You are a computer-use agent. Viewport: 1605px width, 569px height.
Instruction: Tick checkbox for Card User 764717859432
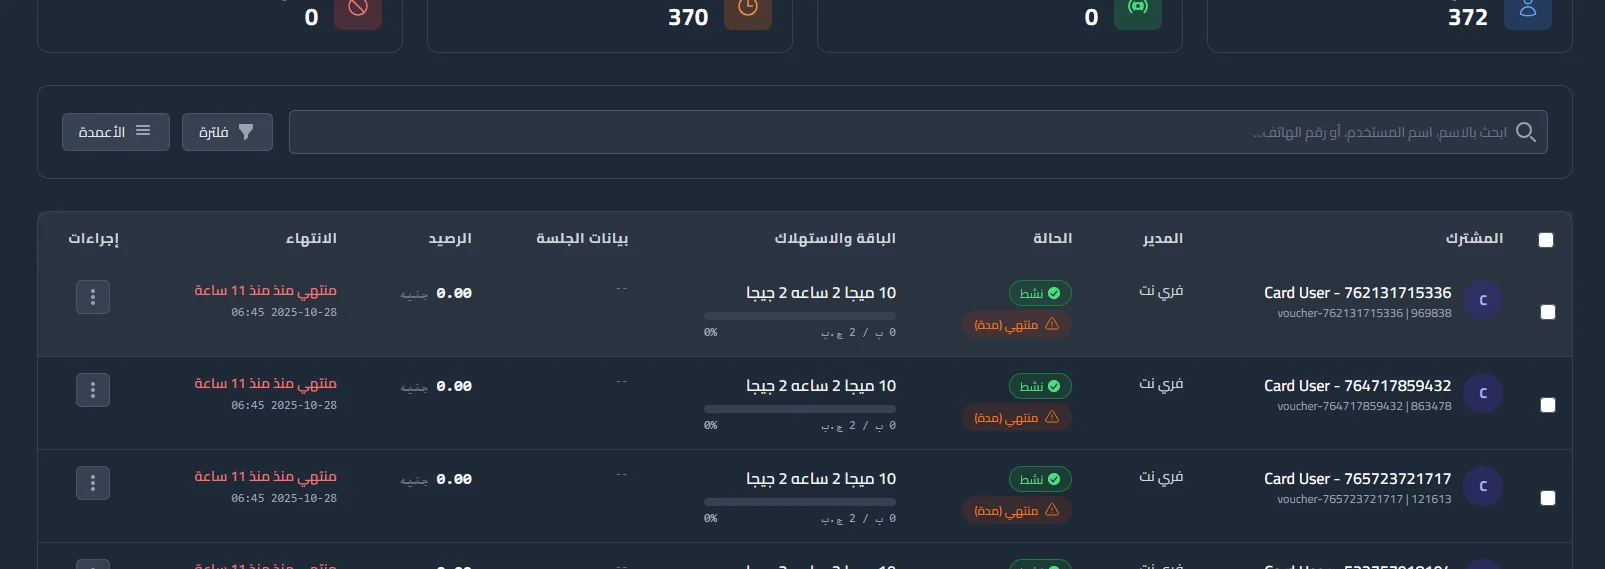coord(1548,405)
